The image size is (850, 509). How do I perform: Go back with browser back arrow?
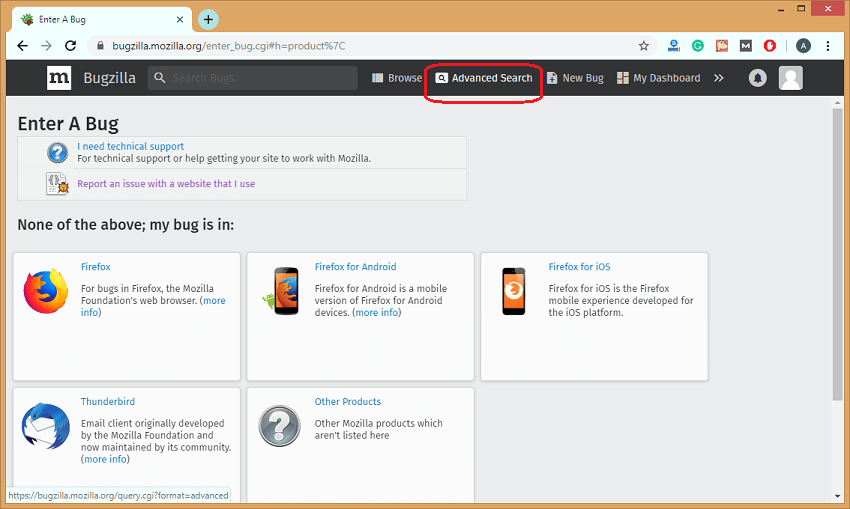point(22,46)
